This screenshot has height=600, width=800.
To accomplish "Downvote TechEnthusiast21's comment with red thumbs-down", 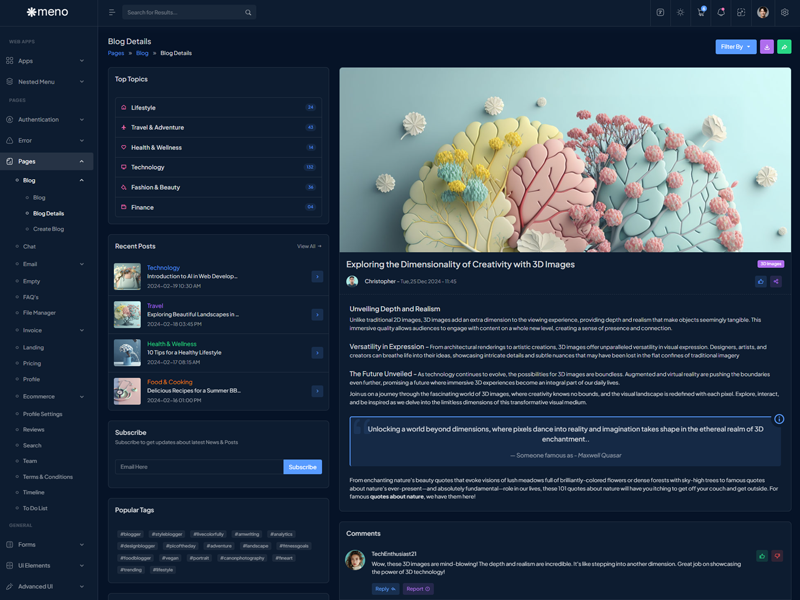I will (x=777, y=556).
